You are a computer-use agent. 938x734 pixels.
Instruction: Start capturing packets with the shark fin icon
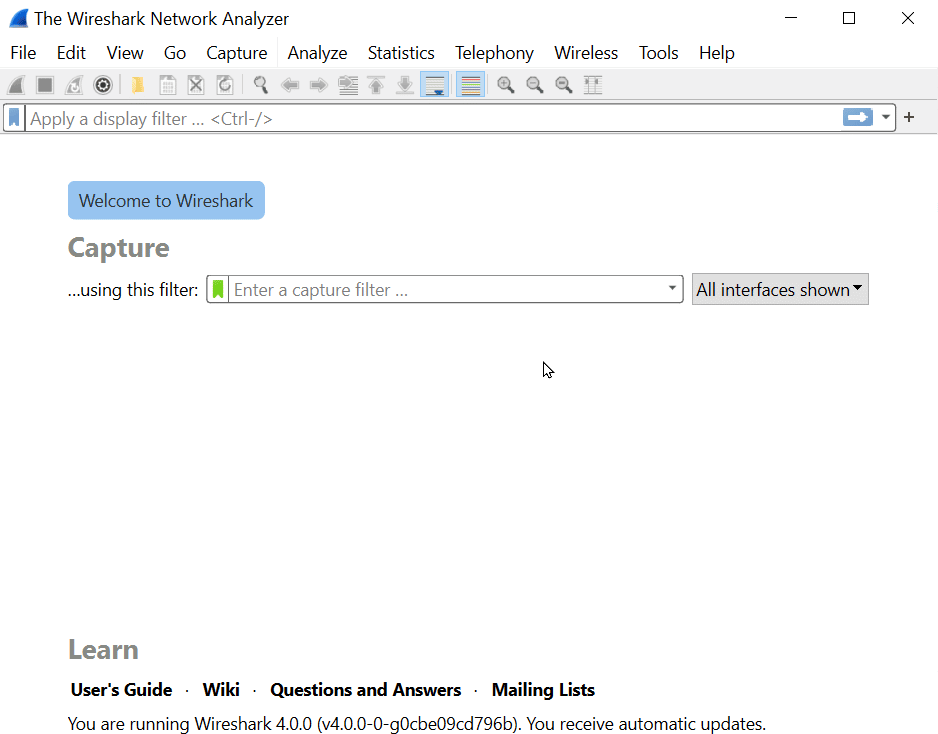click(x=16, y=85)
